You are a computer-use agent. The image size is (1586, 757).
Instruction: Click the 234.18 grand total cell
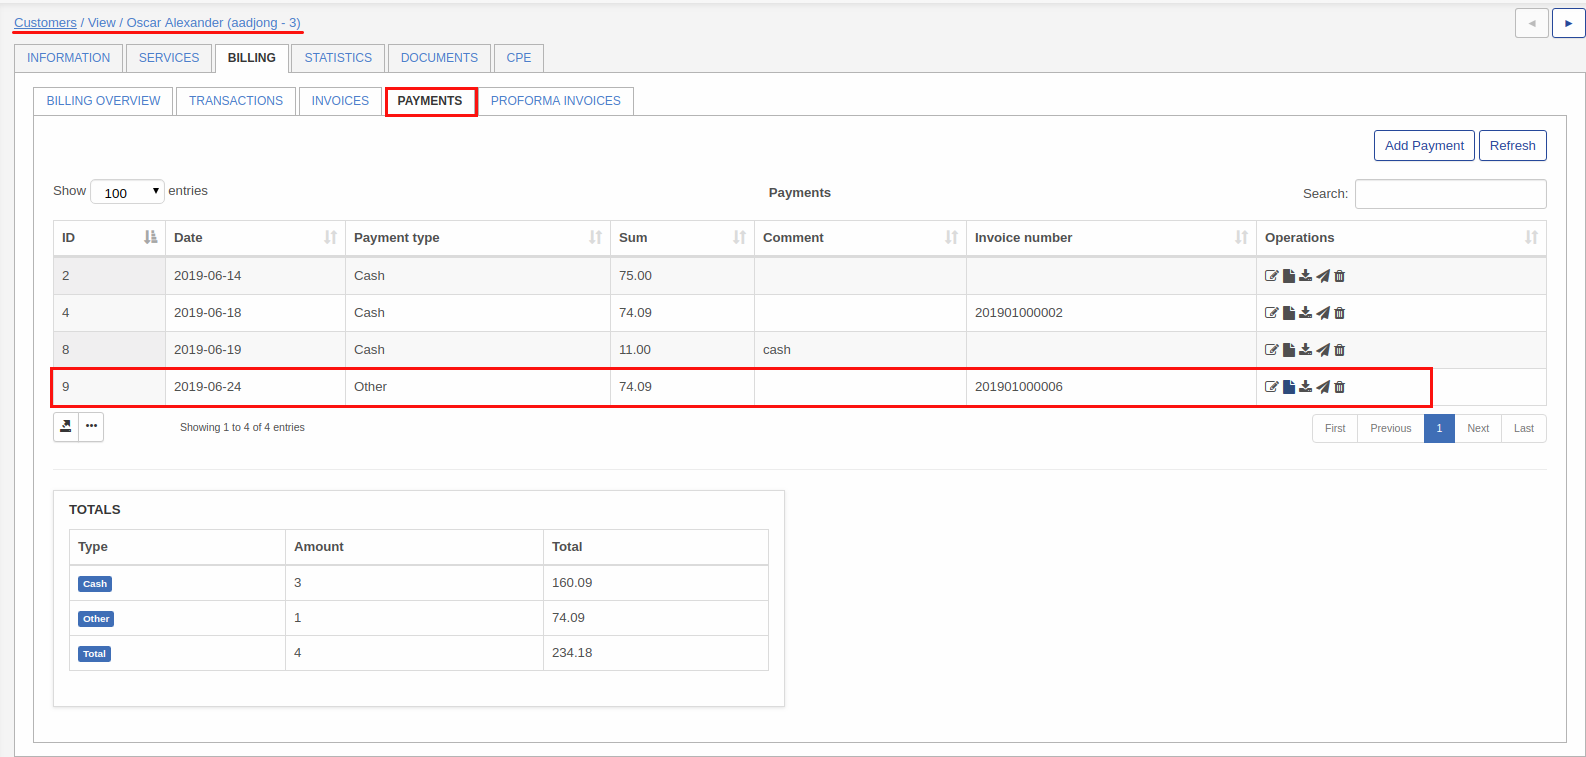point(656,653)
